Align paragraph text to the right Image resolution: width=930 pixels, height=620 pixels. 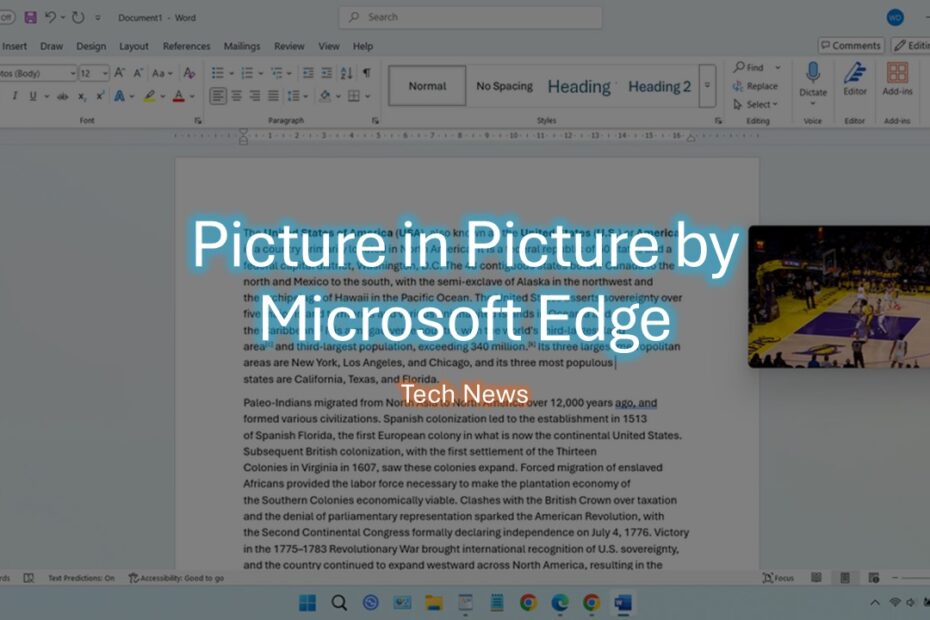click(x=254, y=96)
